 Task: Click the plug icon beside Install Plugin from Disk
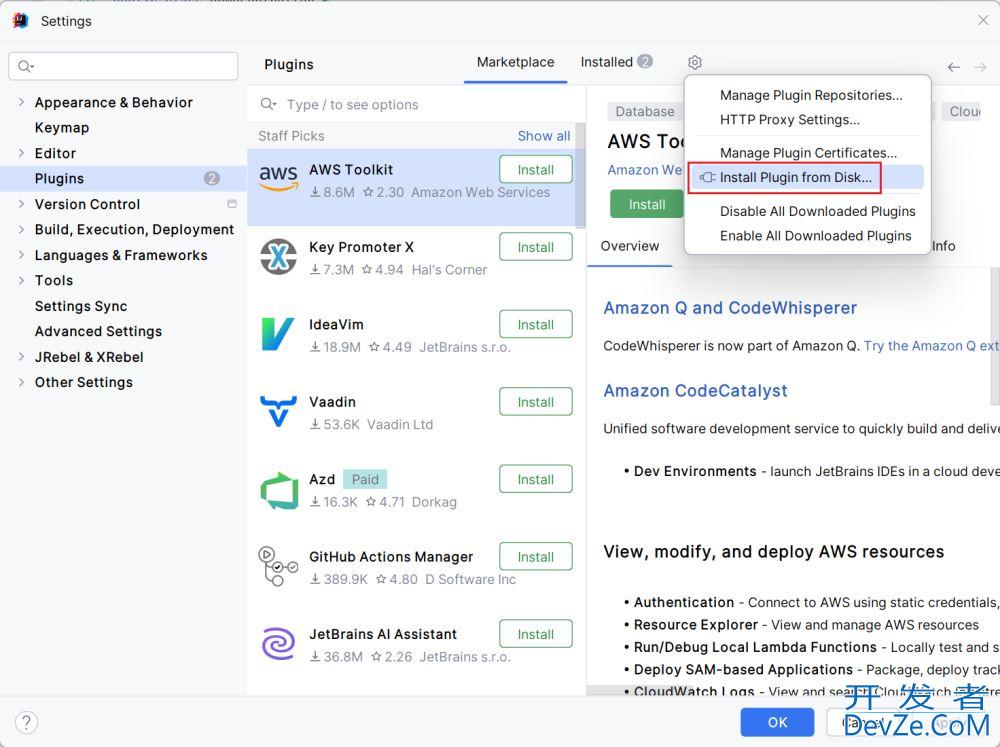707,177
